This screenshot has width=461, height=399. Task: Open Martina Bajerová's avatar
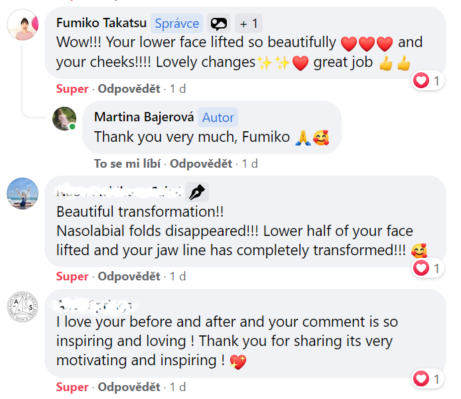click(64, 119)
